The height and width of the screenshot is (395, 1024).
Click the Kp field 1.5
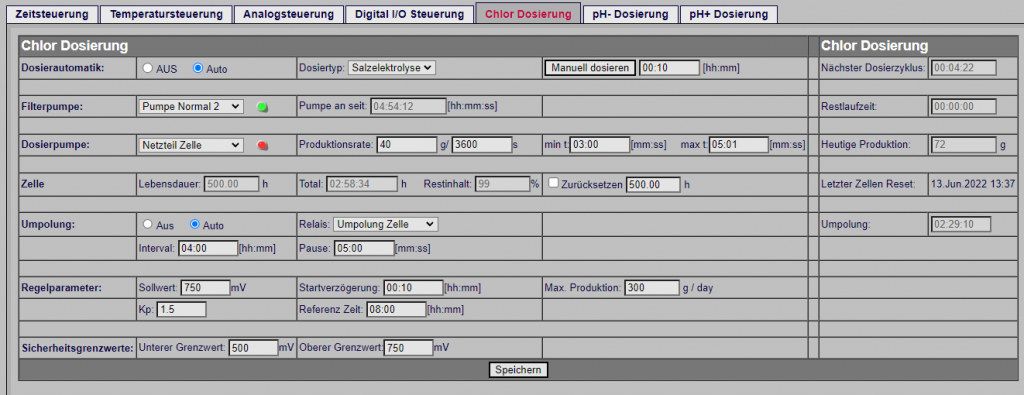tap(182, 309)
